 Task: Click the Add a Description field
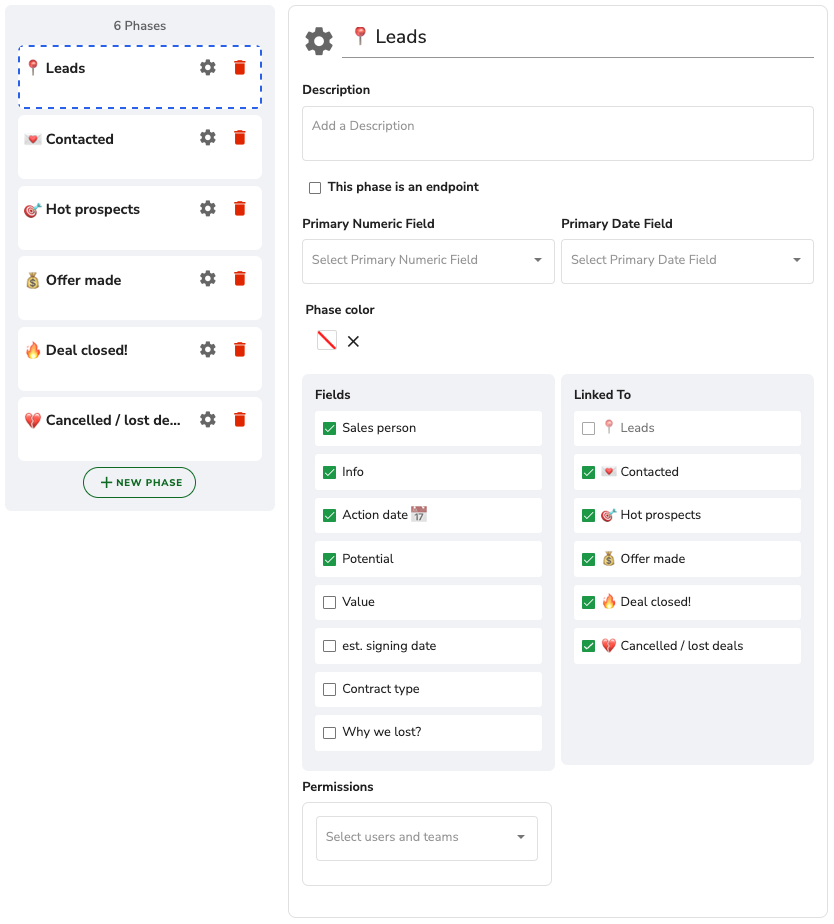pyautogui.click(x=558, y=134)
